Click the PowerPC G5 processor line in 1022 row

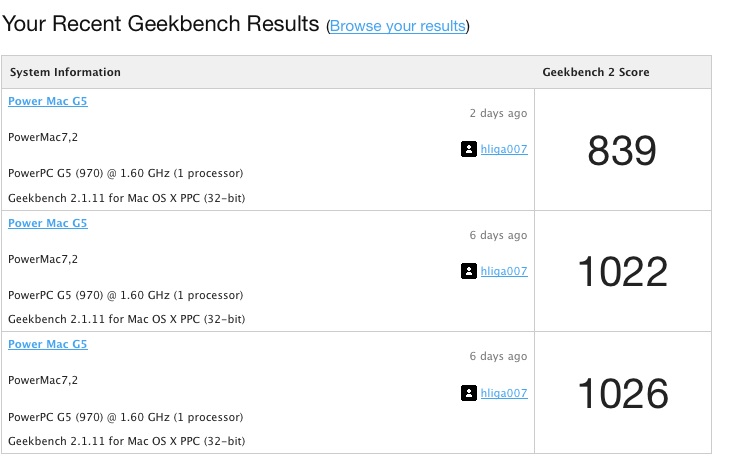126,295
